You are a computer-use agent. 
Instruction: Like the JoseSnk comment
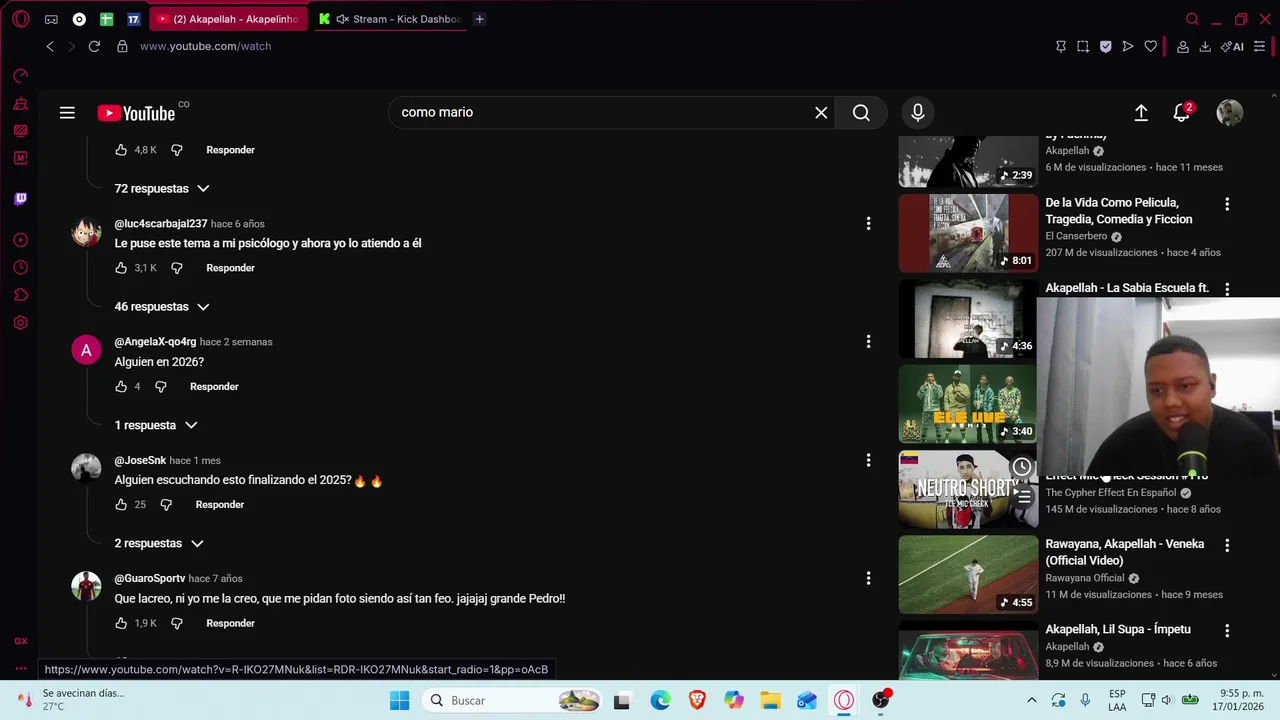coord(121,505)
